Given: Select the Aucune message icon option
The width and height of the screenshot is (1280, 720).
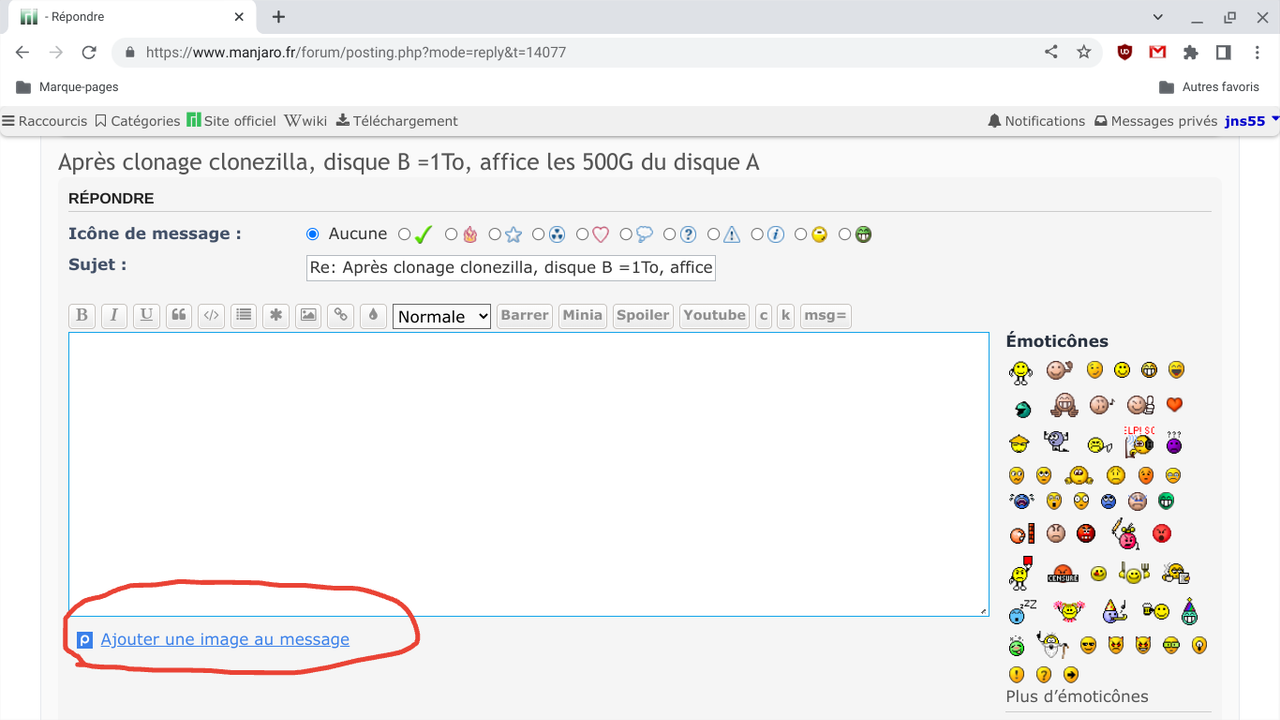Looking at the screenshot, I should point(311,233).
